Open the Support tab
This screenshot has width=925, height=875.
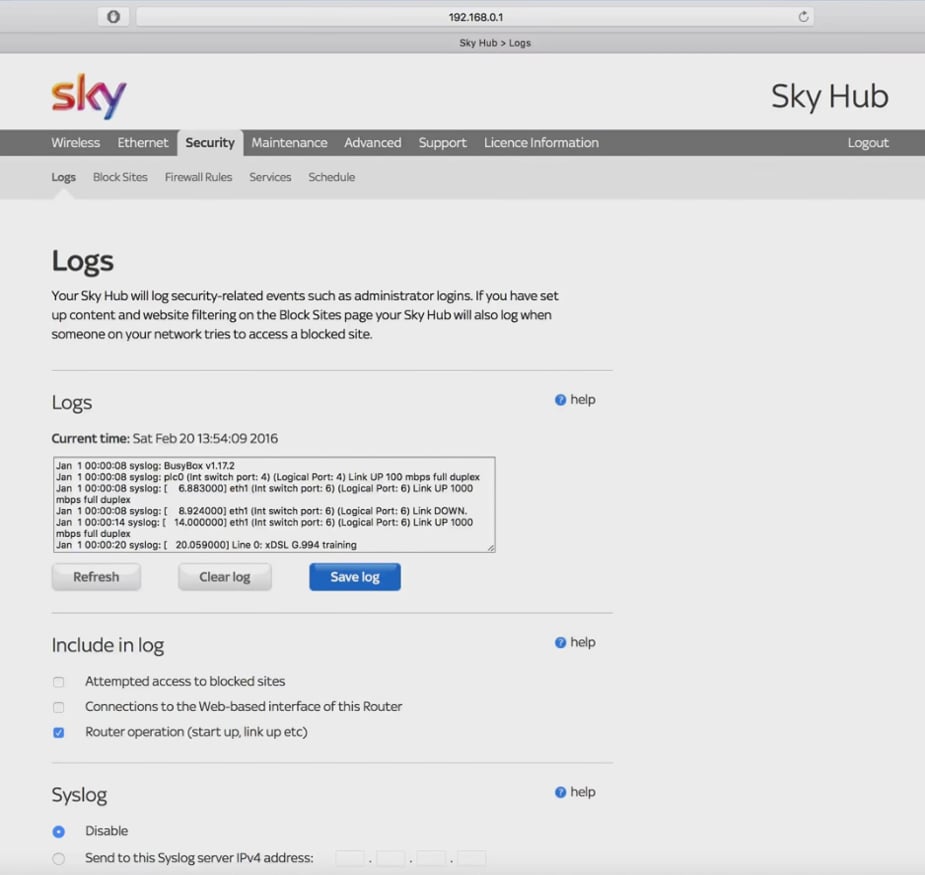(442, 143)
